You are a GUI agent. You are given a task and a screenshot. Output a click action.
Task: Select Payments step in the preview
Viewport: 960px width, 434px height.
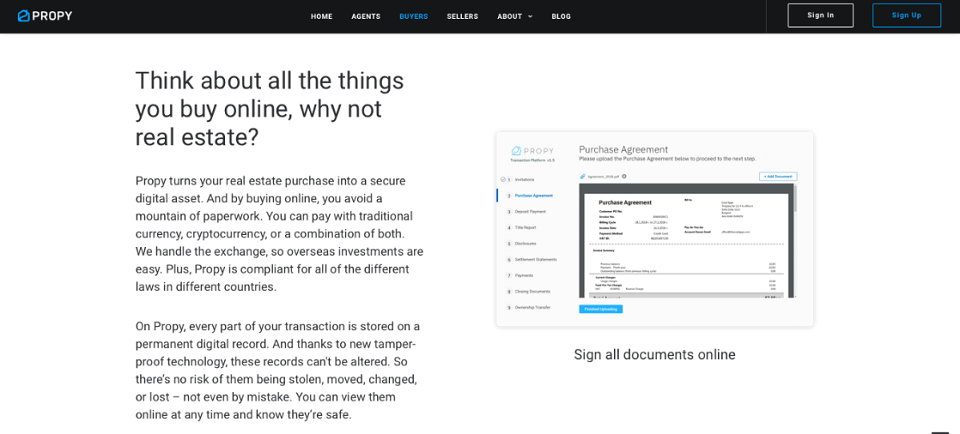click(x=519, y=275)
